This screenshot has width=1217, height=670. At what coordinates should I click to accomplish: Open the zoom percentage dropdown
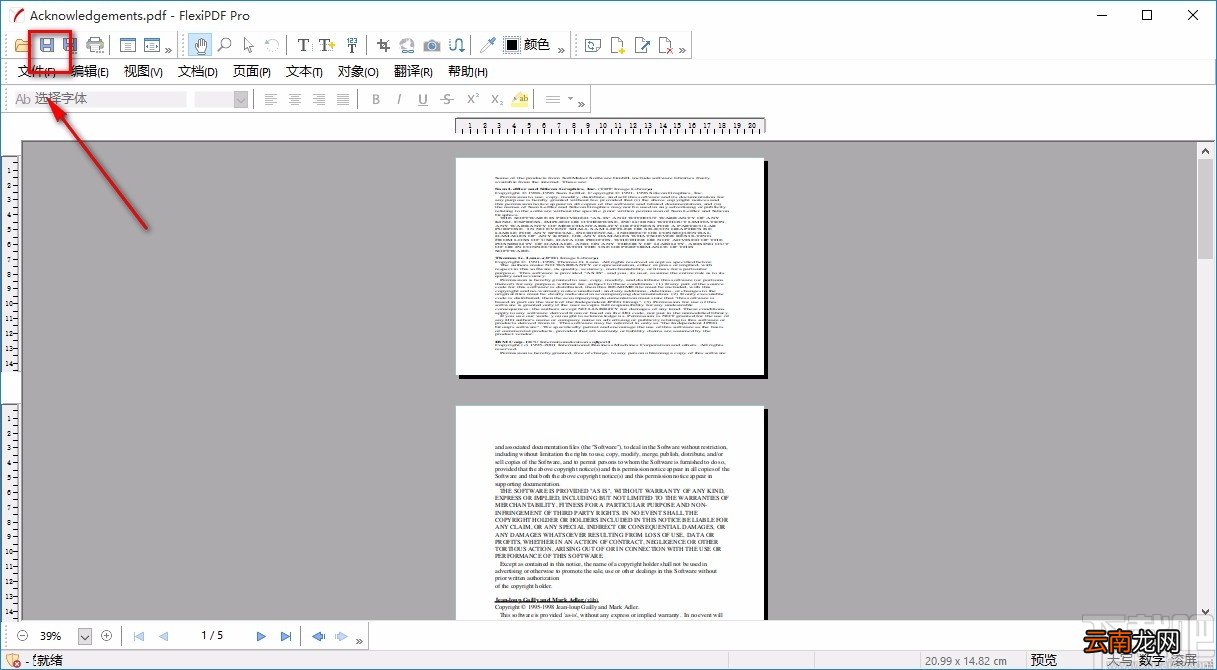(x=84, y=636)
